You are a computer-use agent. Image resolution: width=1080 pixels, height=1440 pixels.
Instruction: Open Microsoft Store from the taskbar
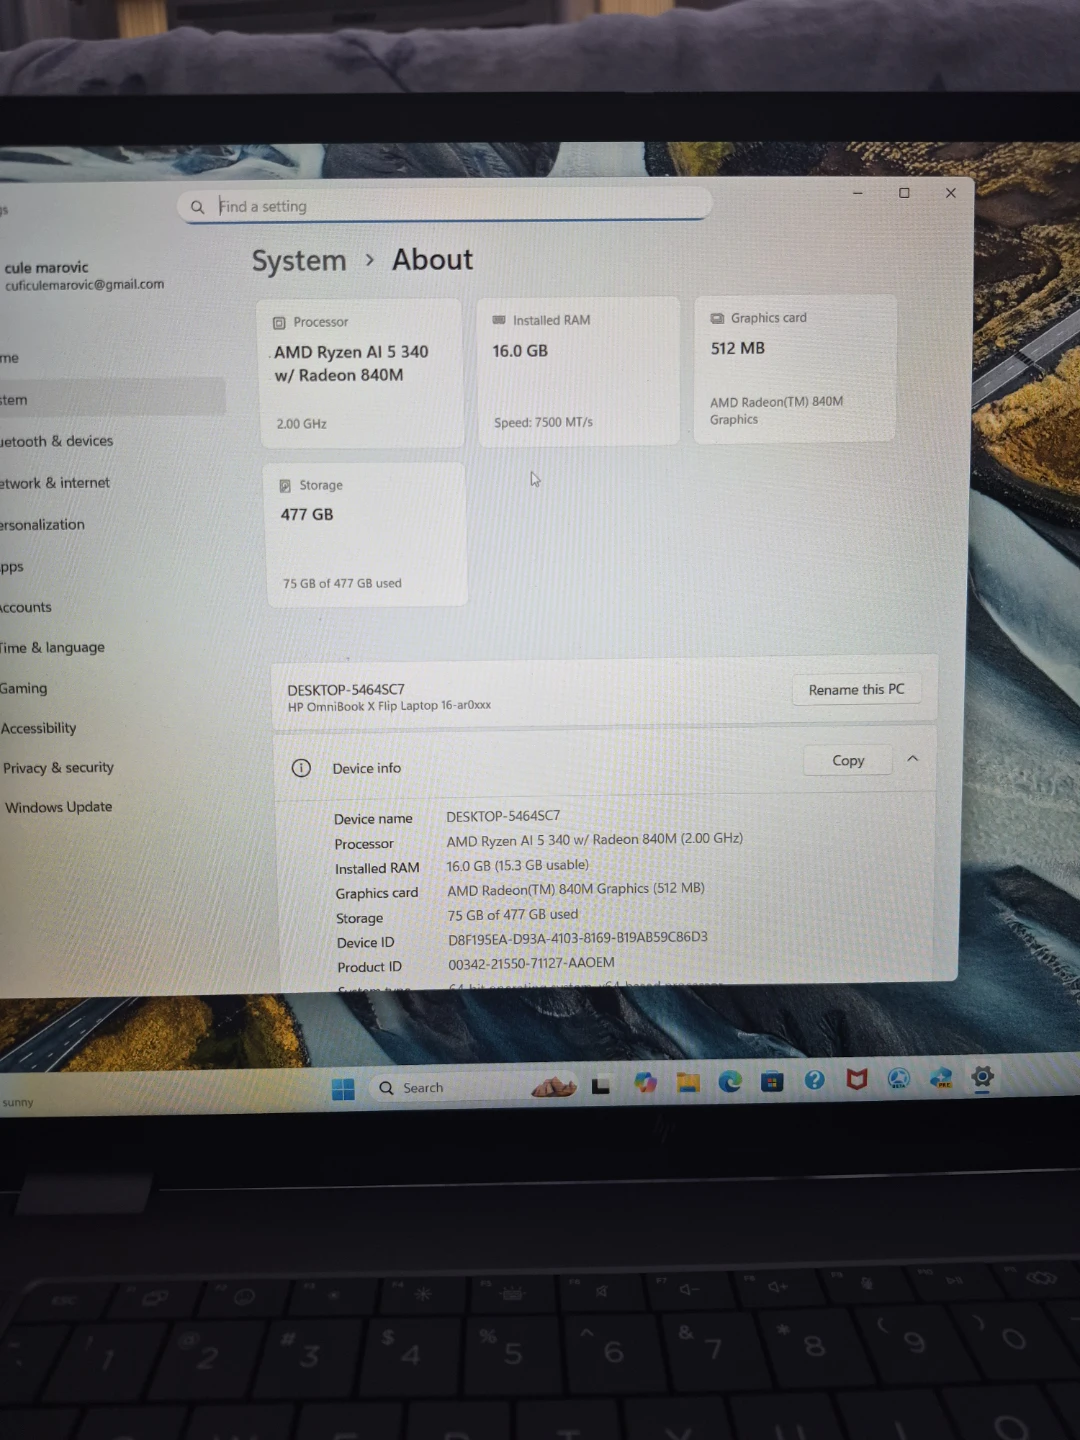(x=772, y=1081)
